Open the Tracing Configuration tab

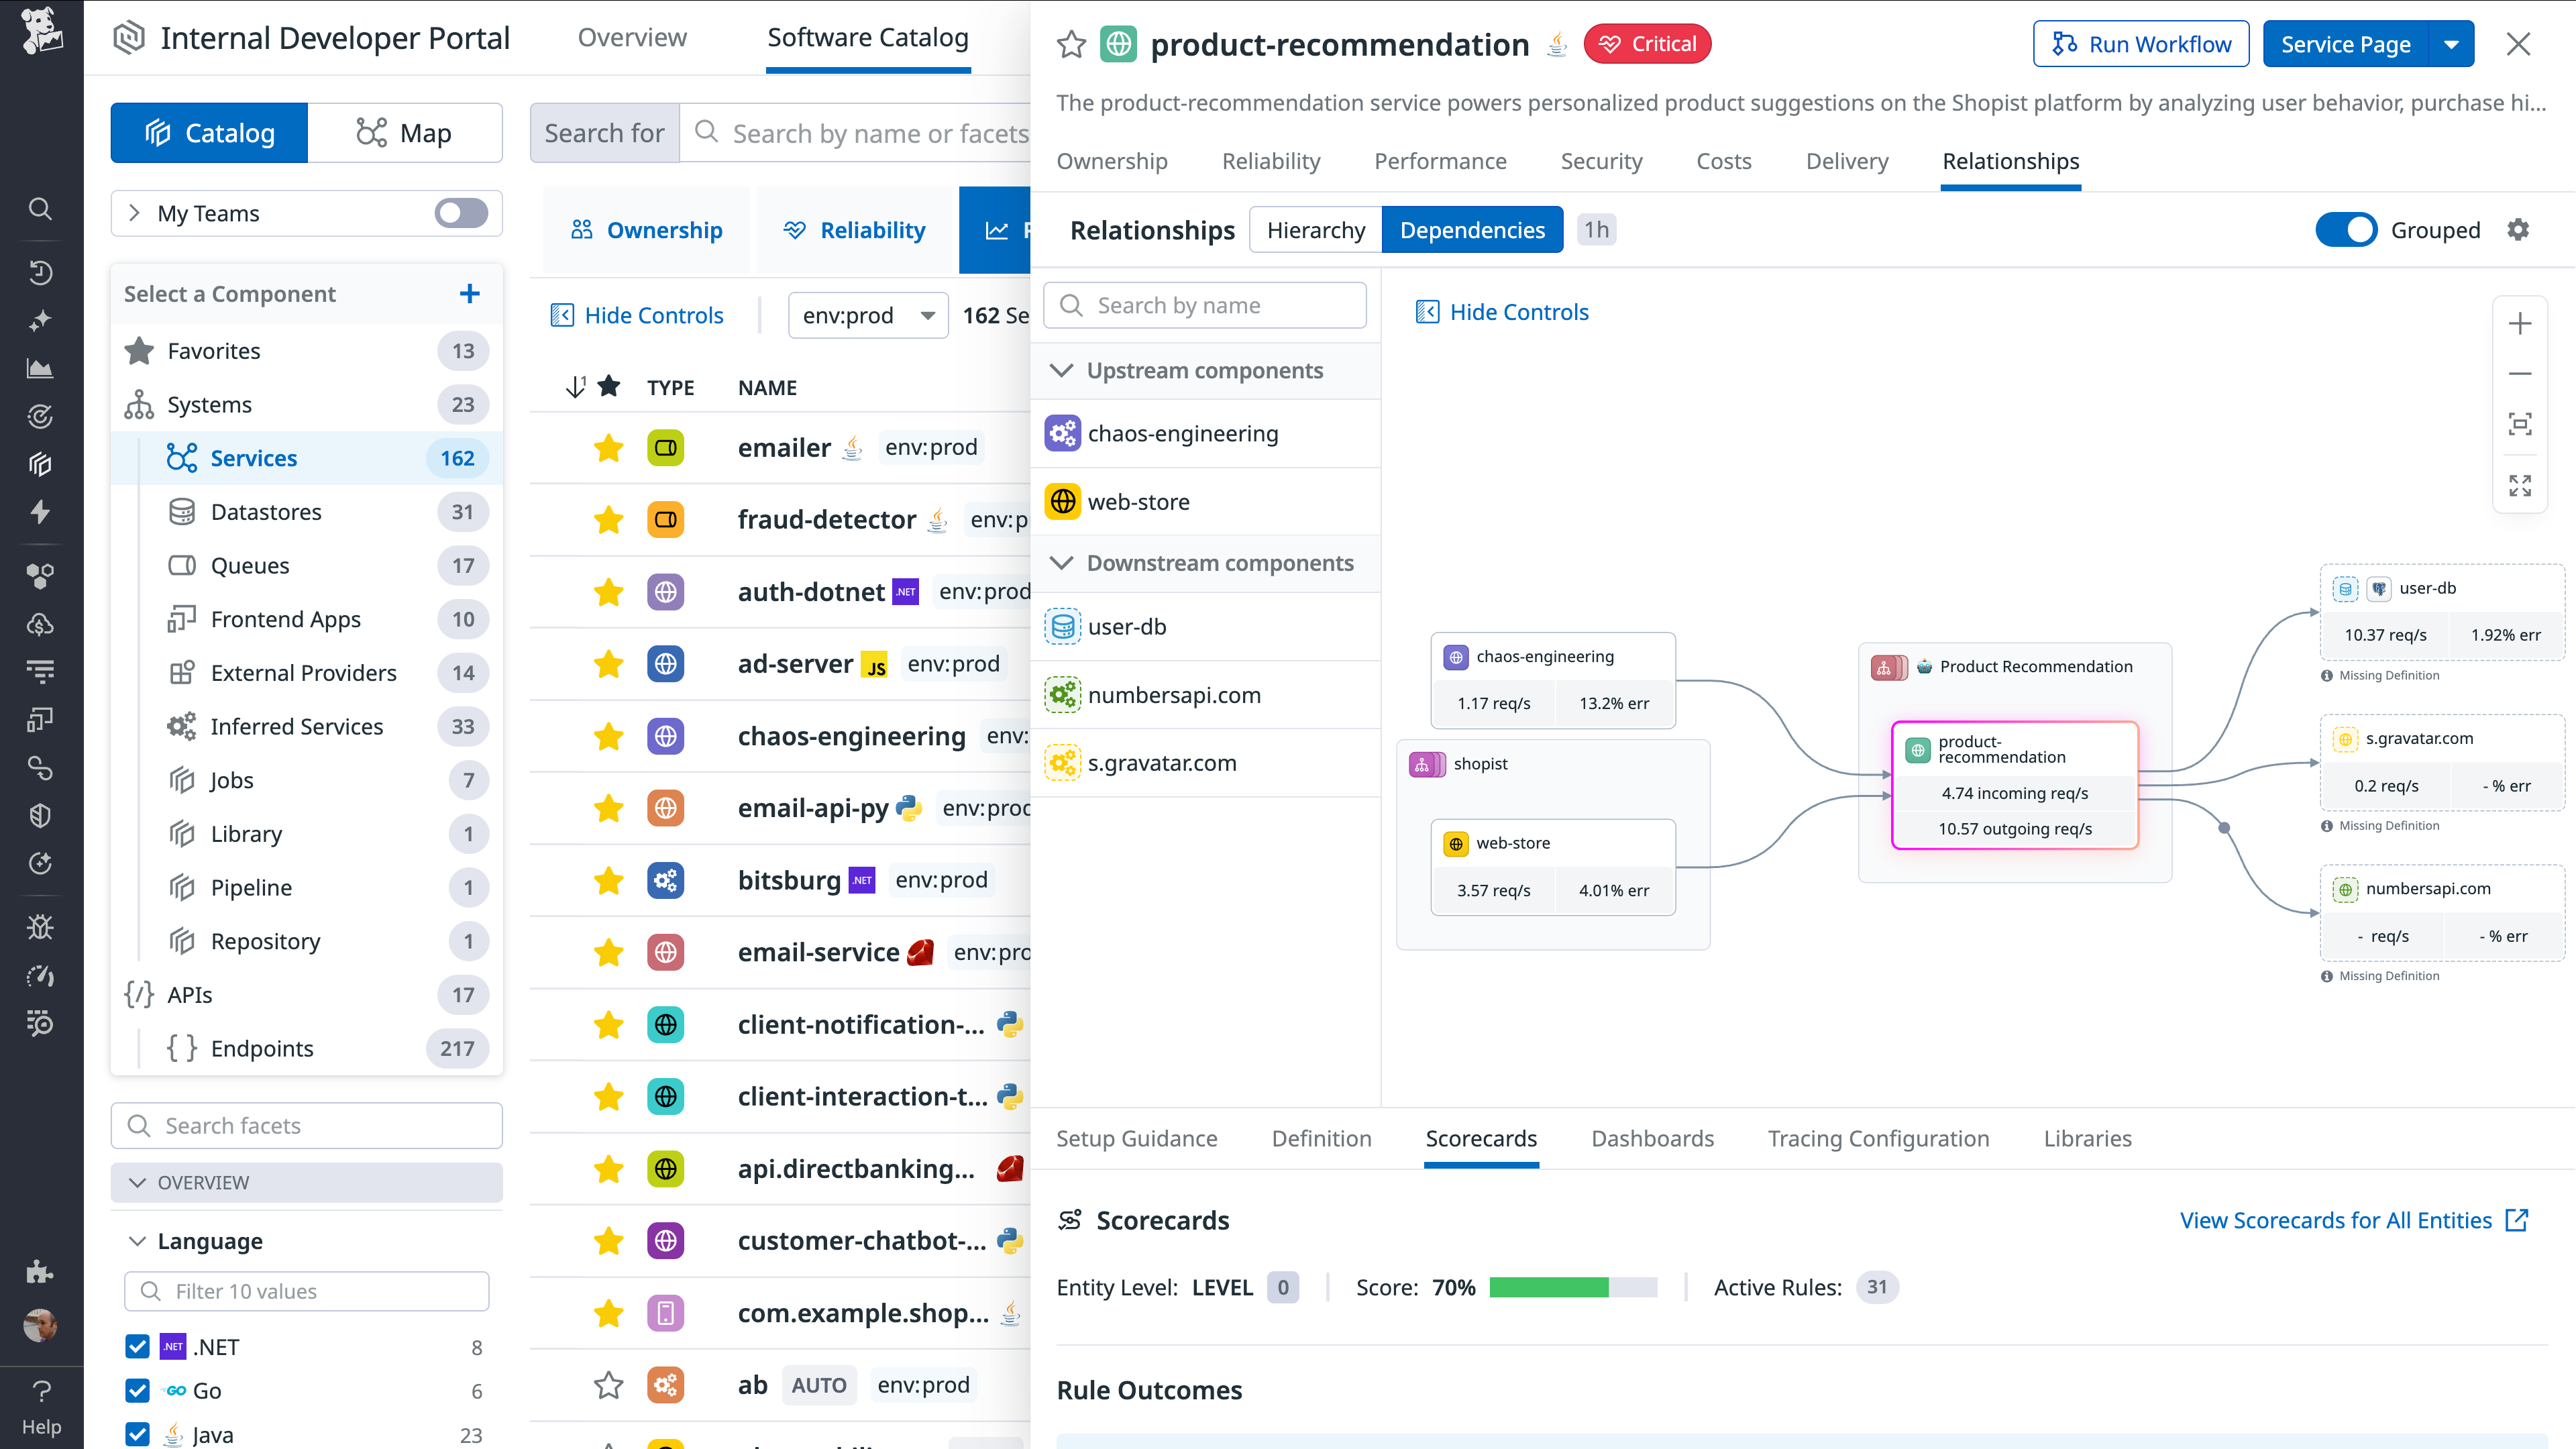coord(1878,1138)
